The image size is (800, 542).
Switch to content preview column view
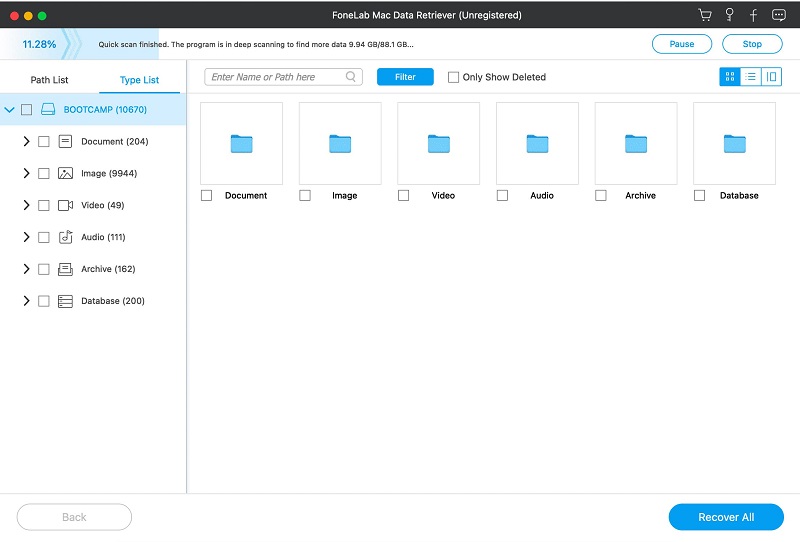(771, 77)
